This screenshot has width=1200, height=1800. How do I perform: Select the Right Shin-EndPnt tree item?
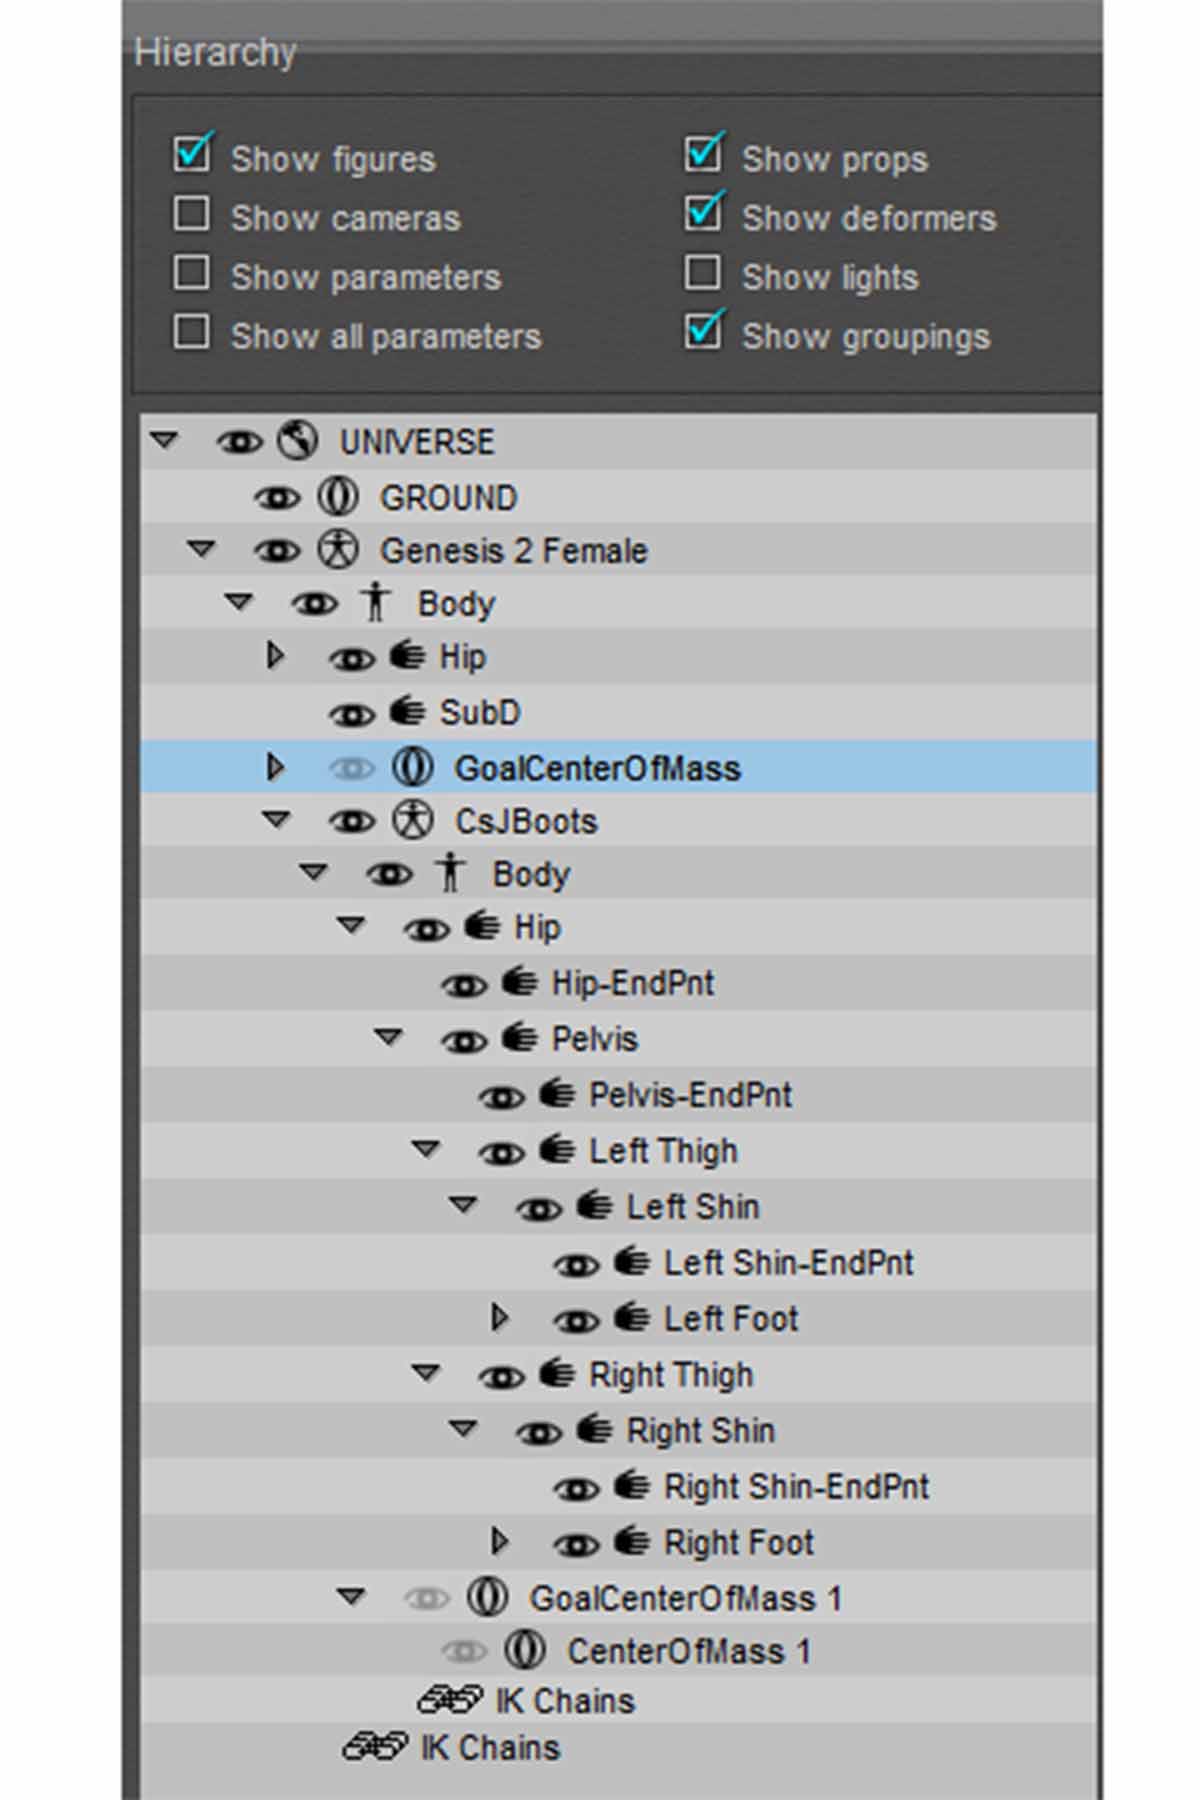(796, 1487)
